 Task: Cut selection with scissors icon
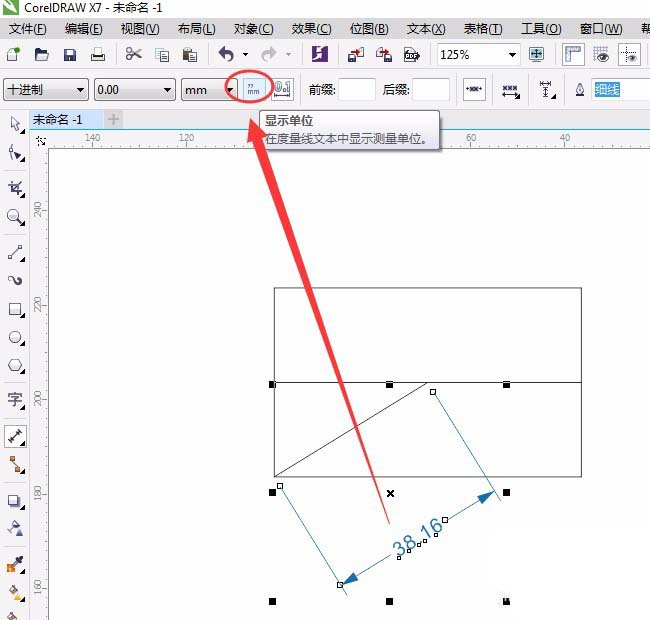(x=133, y=54)
